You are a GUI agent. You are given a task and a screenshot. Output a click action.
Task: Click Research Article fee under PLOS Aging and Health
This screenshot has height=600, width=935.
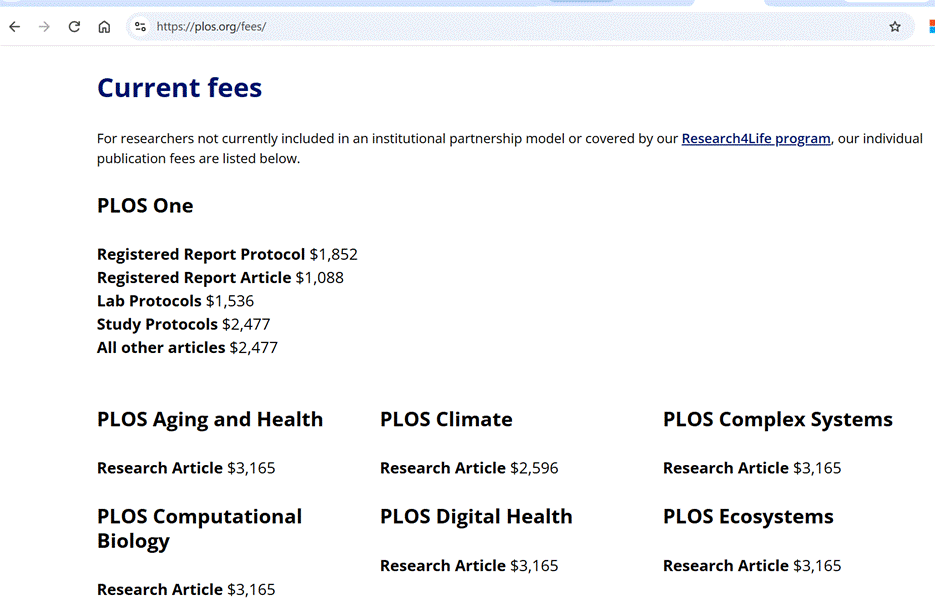click(186, 468)
